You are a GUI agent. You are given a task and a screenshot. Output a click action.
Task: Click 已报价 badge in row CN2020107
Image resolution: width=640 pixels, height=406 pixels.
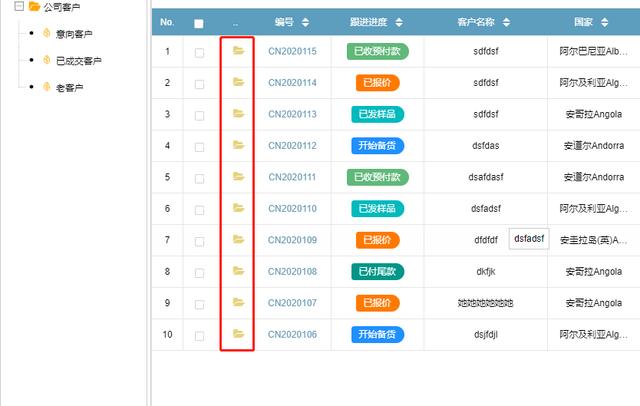coord(378,303)
